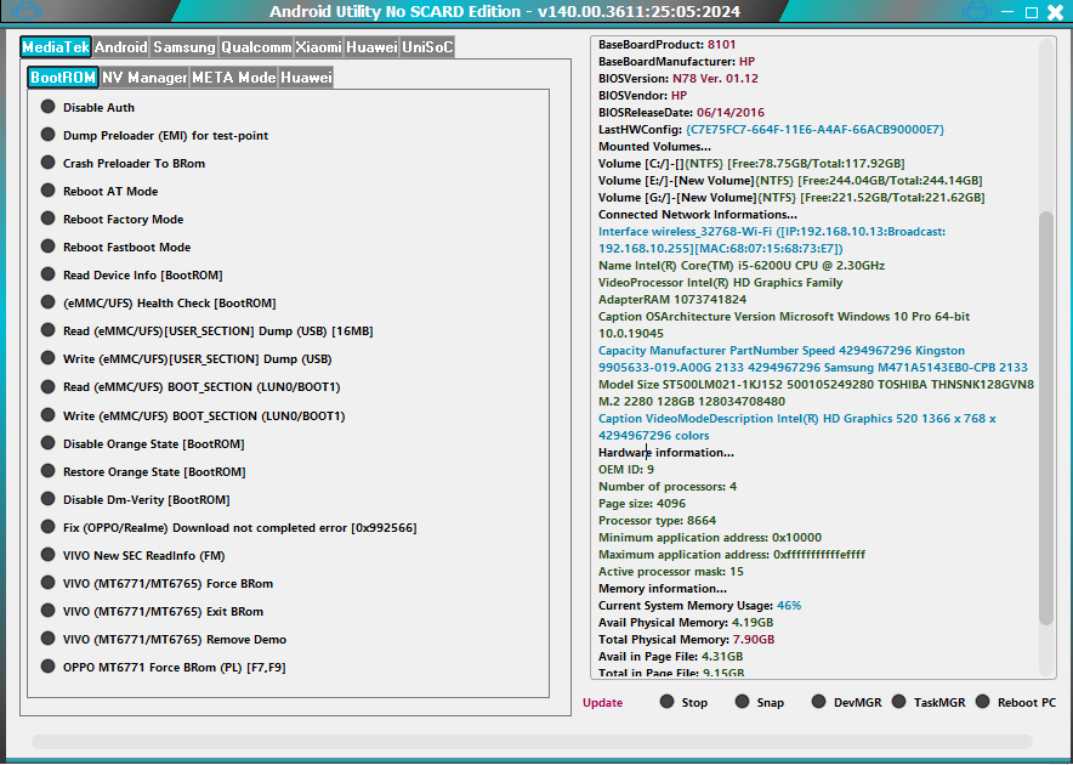Image resolution: width=1073 pixels, height=765 pixels.
Task: Click the Stop icon
Action: [x=668, y=703]
